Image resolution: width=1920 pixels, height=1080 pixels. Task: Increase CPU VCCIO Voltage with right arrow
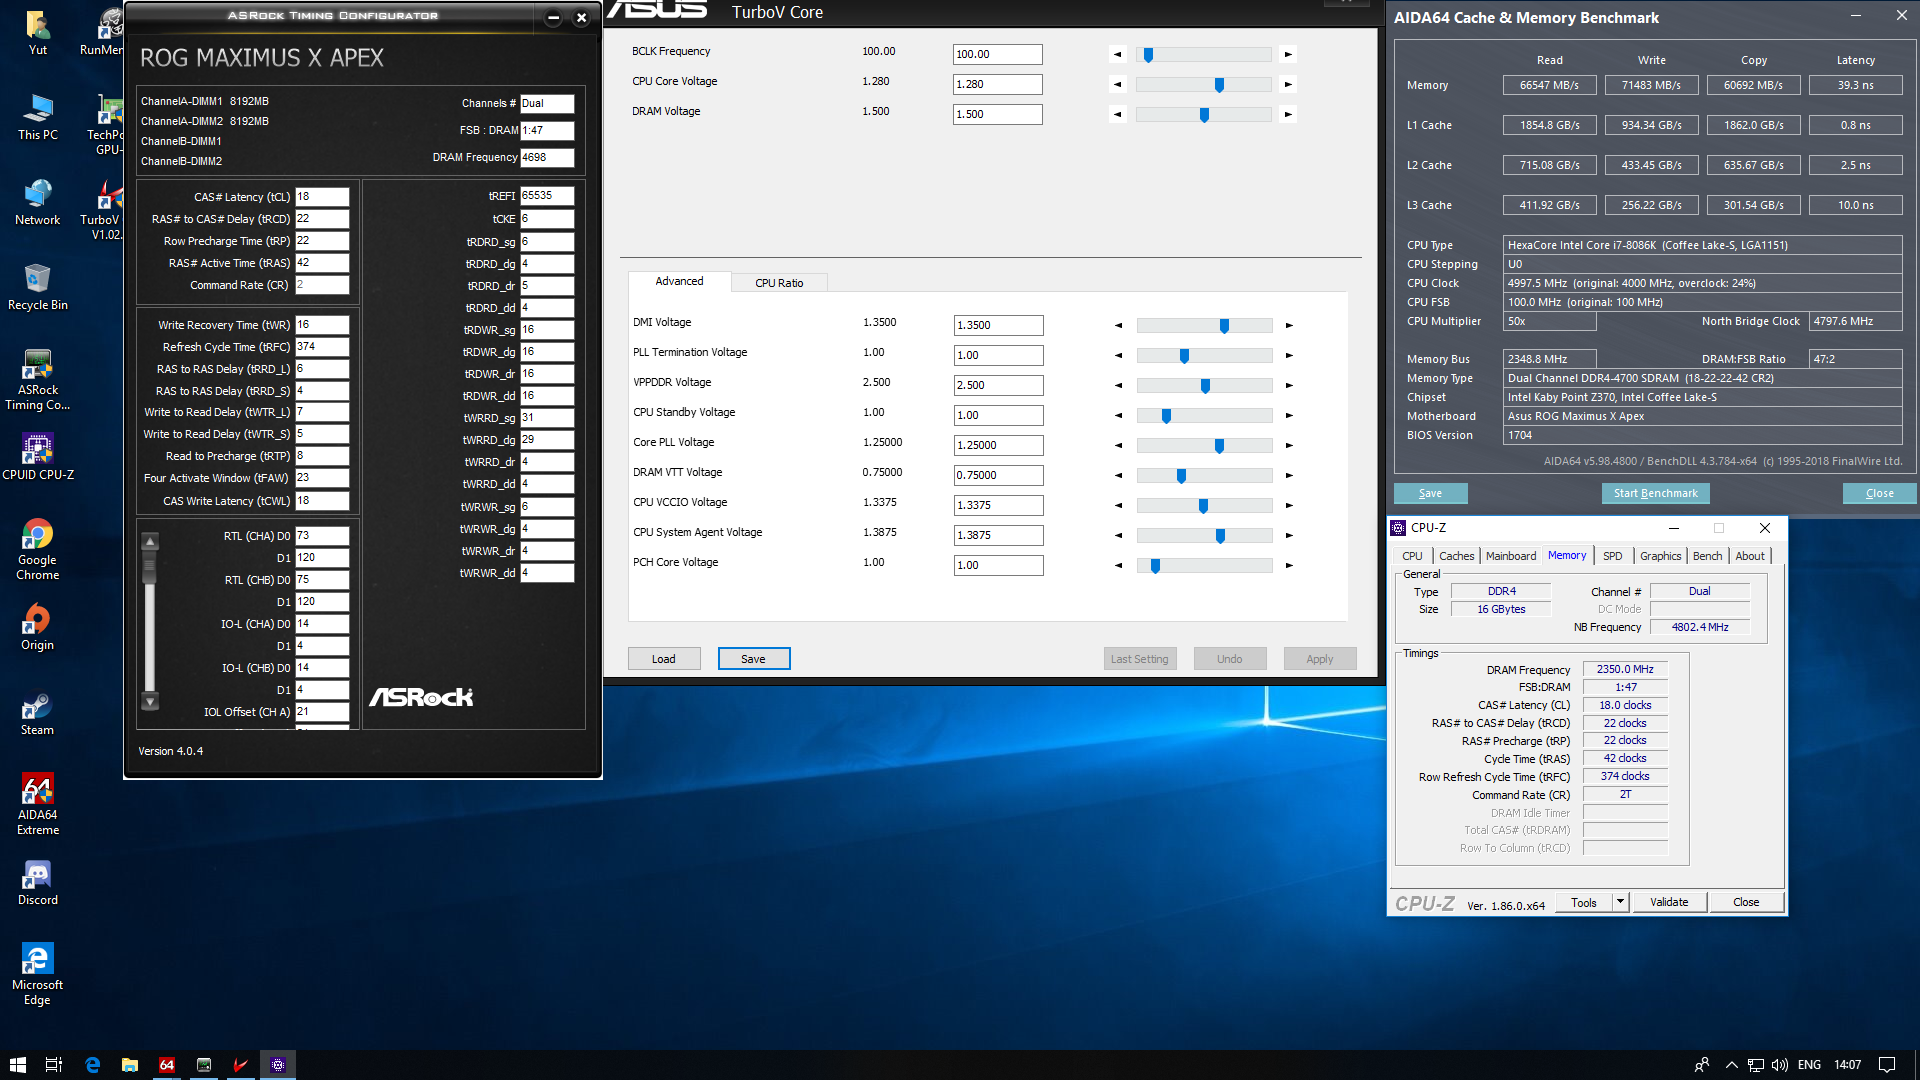[1289, 506]
